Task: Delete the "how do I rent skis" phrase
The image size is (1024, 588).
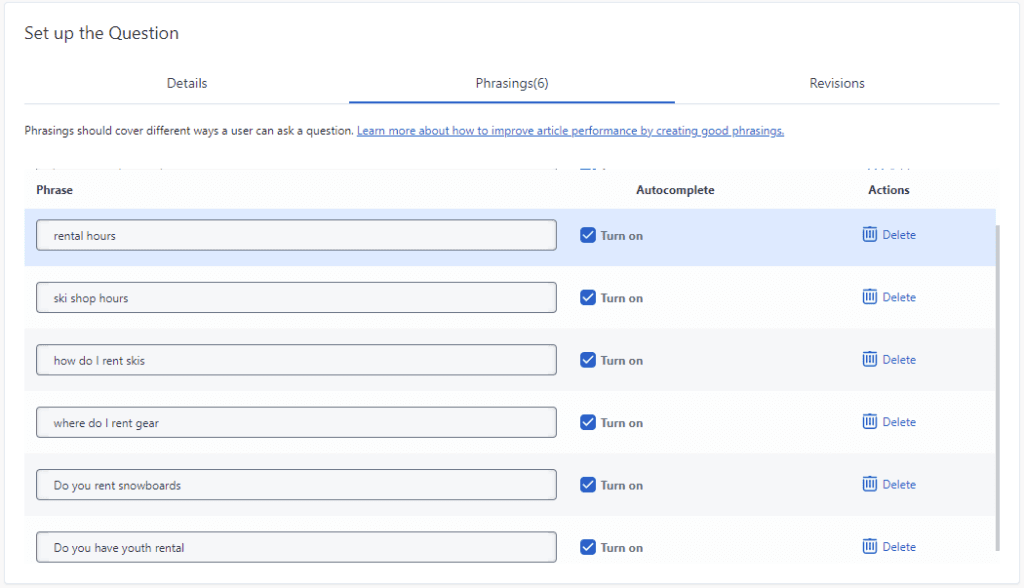Action: click(888, 359)
